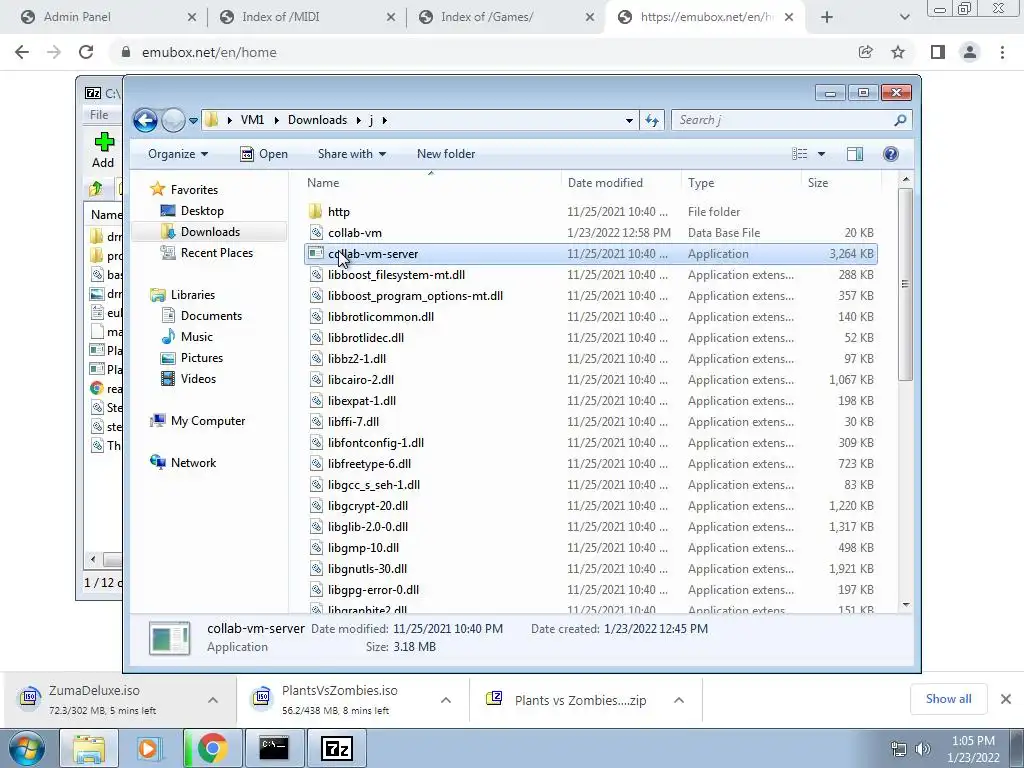Image resolution: width=1024 pixels, height=768 pixels.
Task: Toggle Chrome side panel icon
Action: pos(938,52)
